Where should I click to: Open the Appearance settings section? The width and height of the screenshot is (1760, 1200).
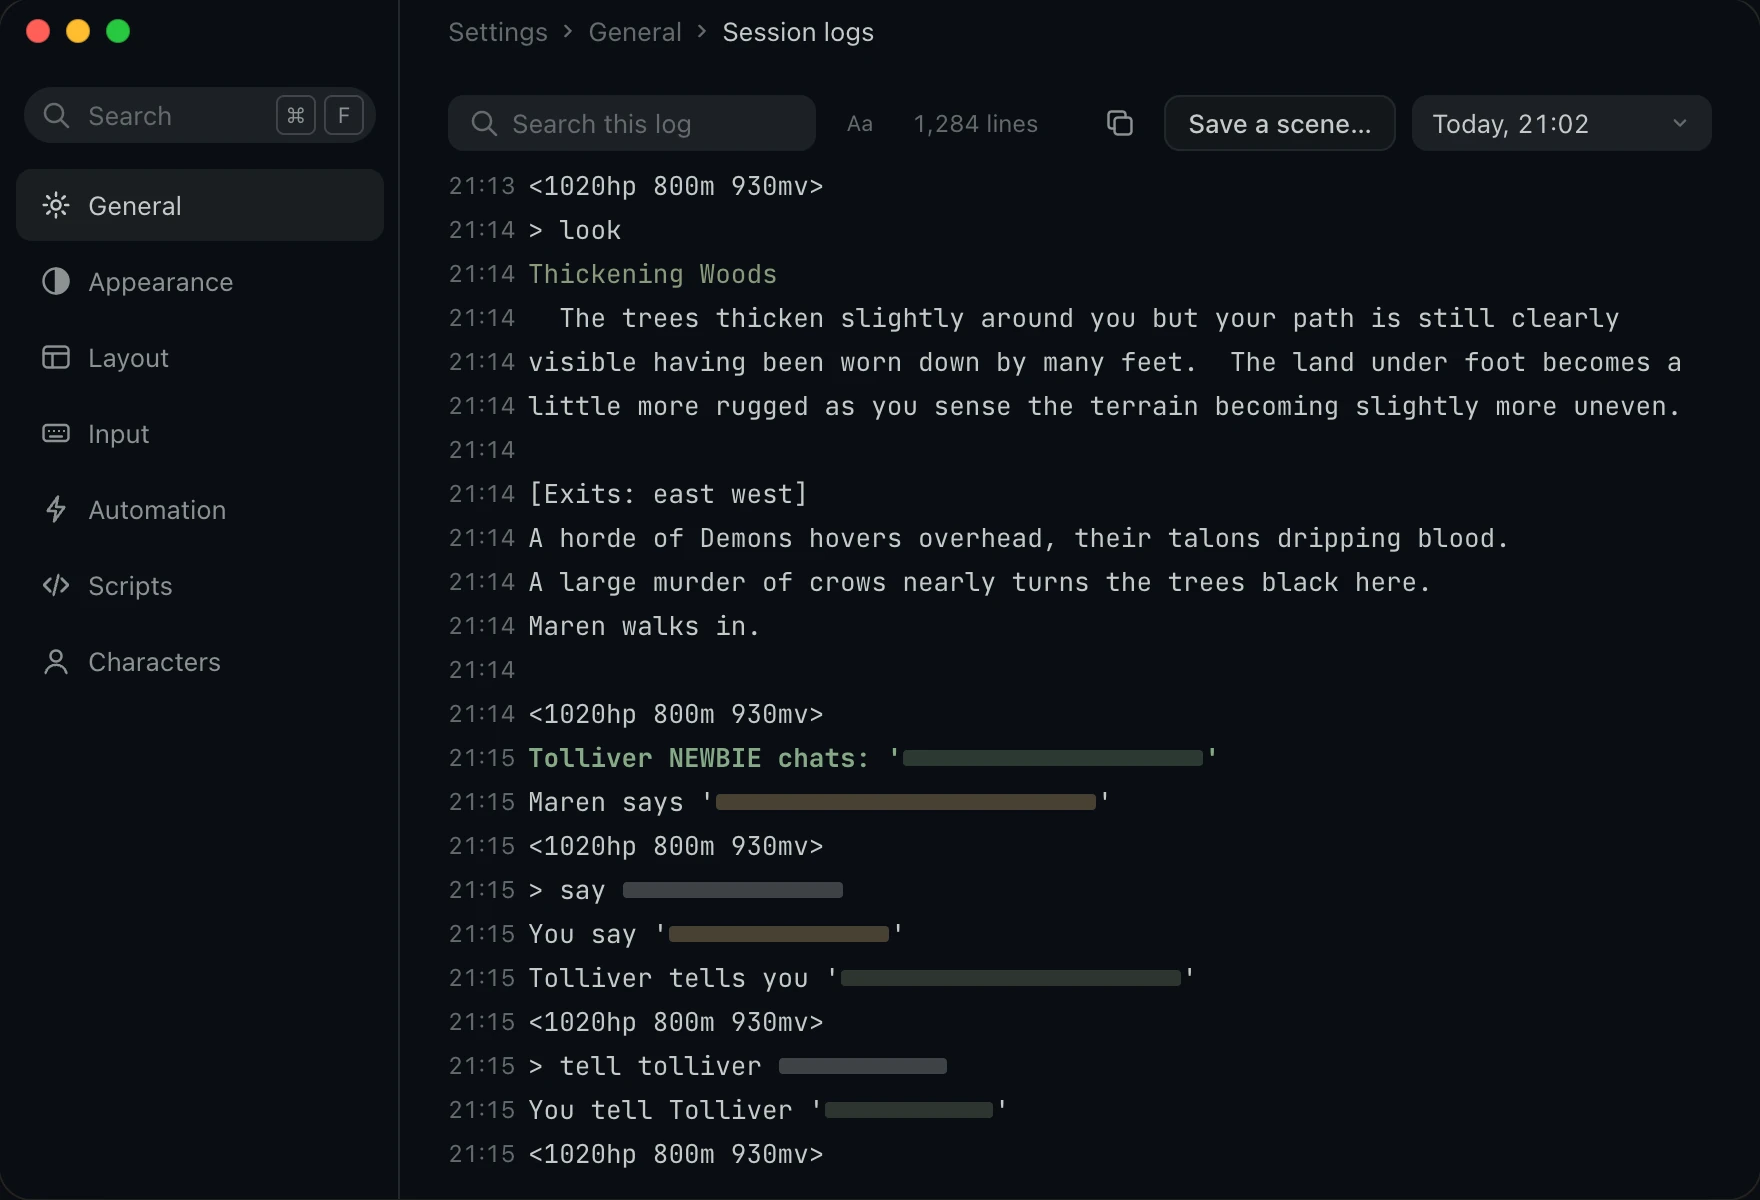coord(200,282)
